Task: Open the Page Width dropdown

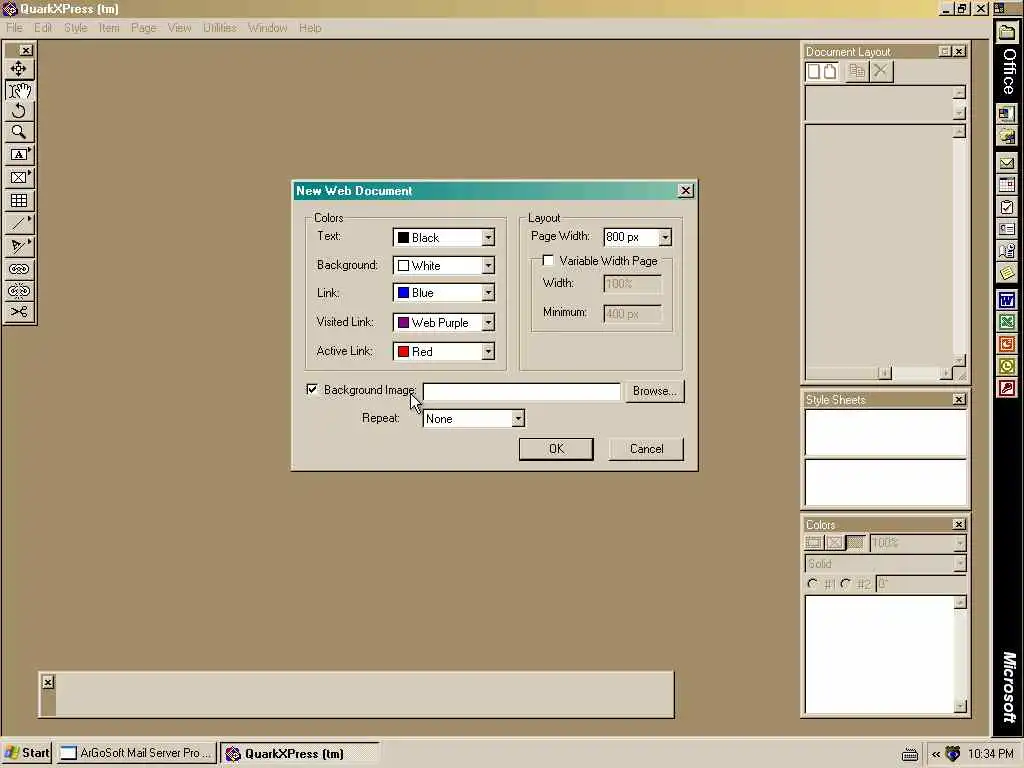Action: point(665,237)
